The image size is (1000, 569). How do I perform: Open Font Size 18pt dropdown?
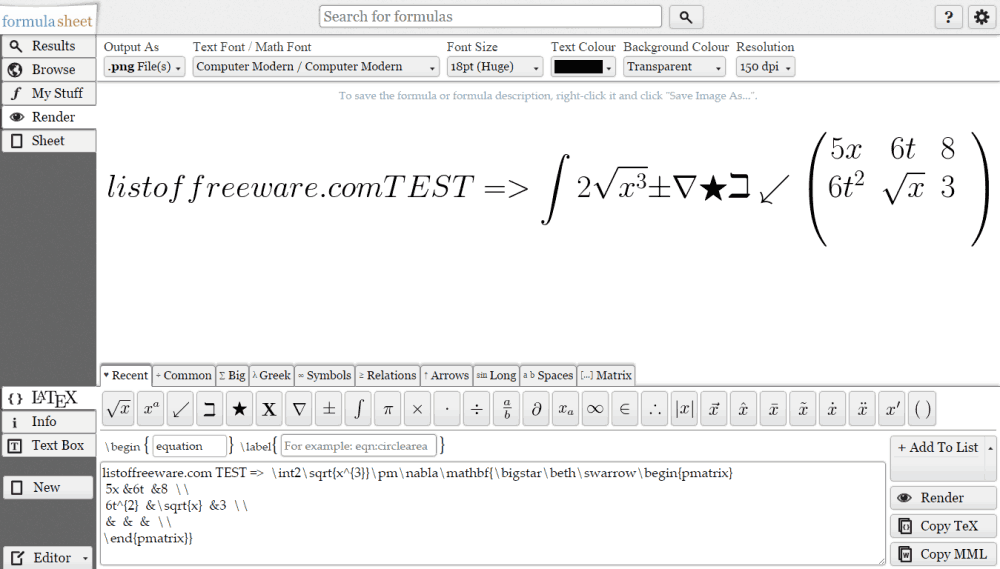coord(495,67)
